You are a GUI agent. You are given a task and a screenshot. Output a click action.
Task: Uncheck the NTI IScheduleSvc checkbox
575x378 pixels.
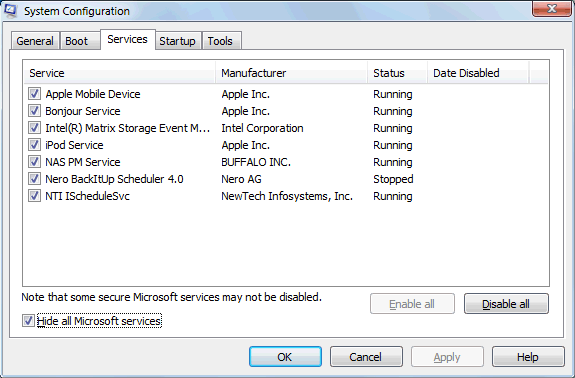34,196
